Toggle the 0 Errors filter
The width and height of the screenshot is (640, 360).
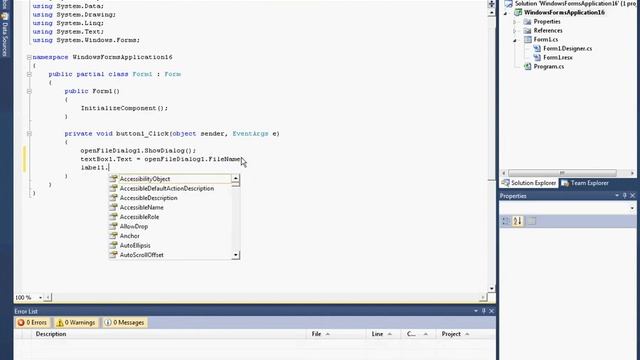pyautogui.click(x=32, y=322)
